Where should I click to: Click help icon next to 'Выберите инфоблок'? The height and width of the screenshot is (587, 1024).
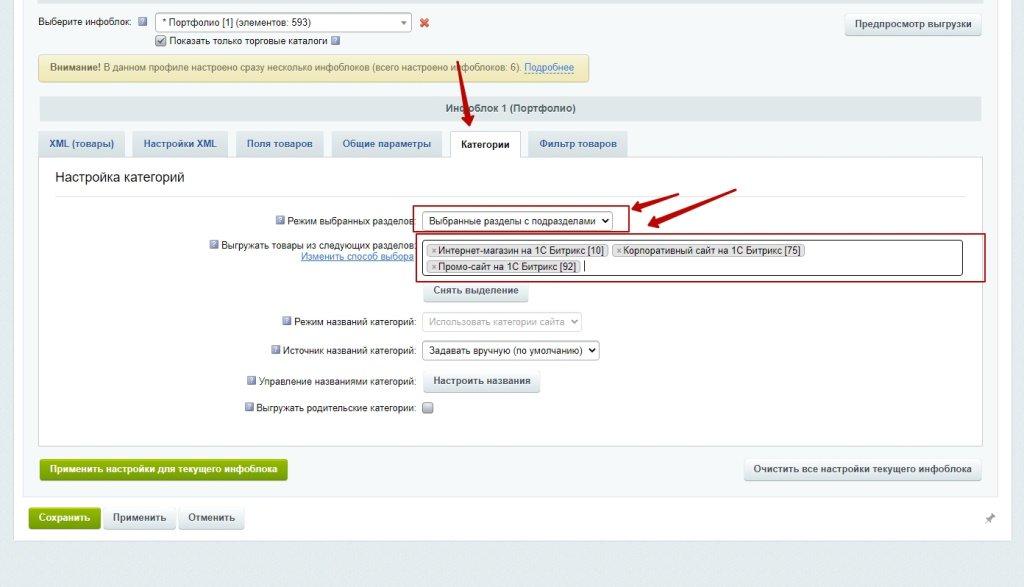[142, 22]
